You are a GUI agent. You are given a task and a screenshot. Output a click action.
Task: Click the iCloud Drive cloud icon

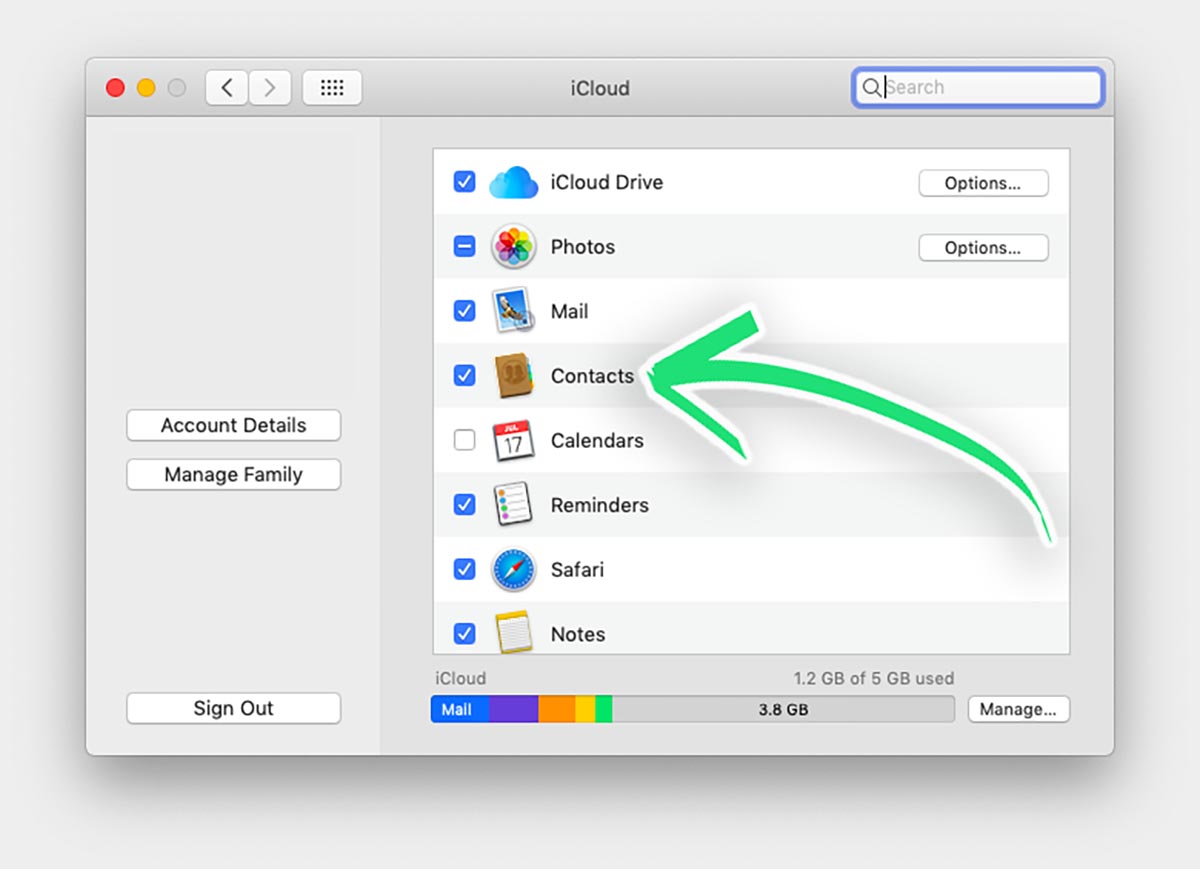click(x=513, y=183)
